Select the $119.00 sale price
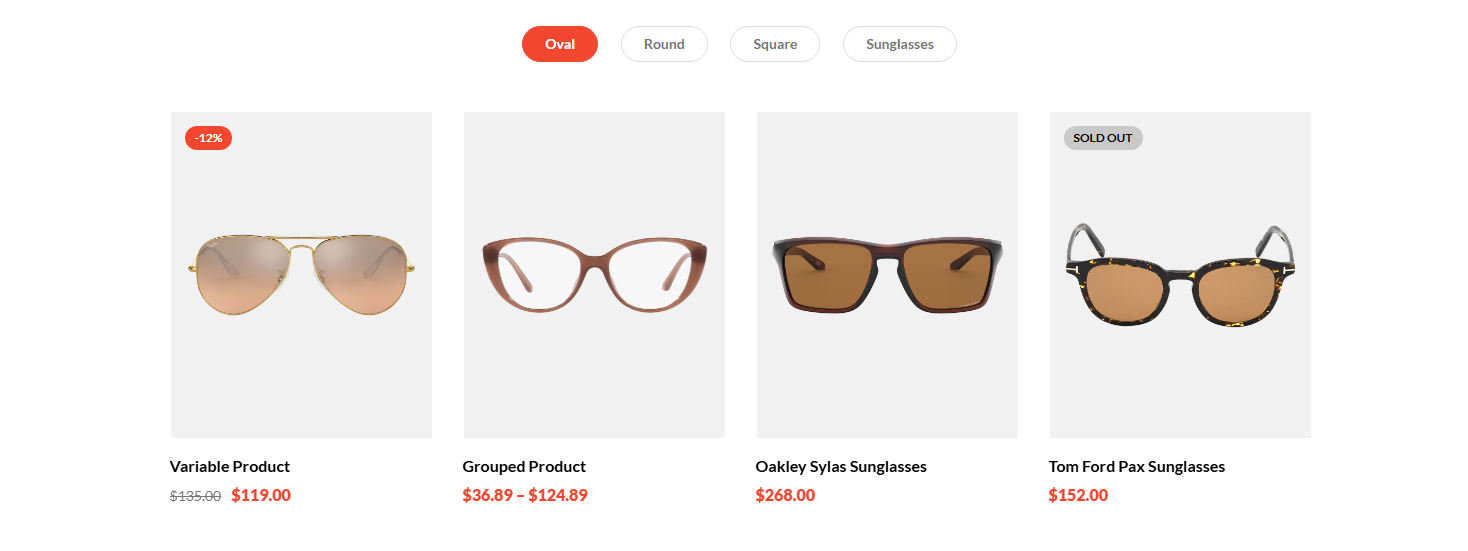Viewport: 1468px width, 551px height. point(261,495)
